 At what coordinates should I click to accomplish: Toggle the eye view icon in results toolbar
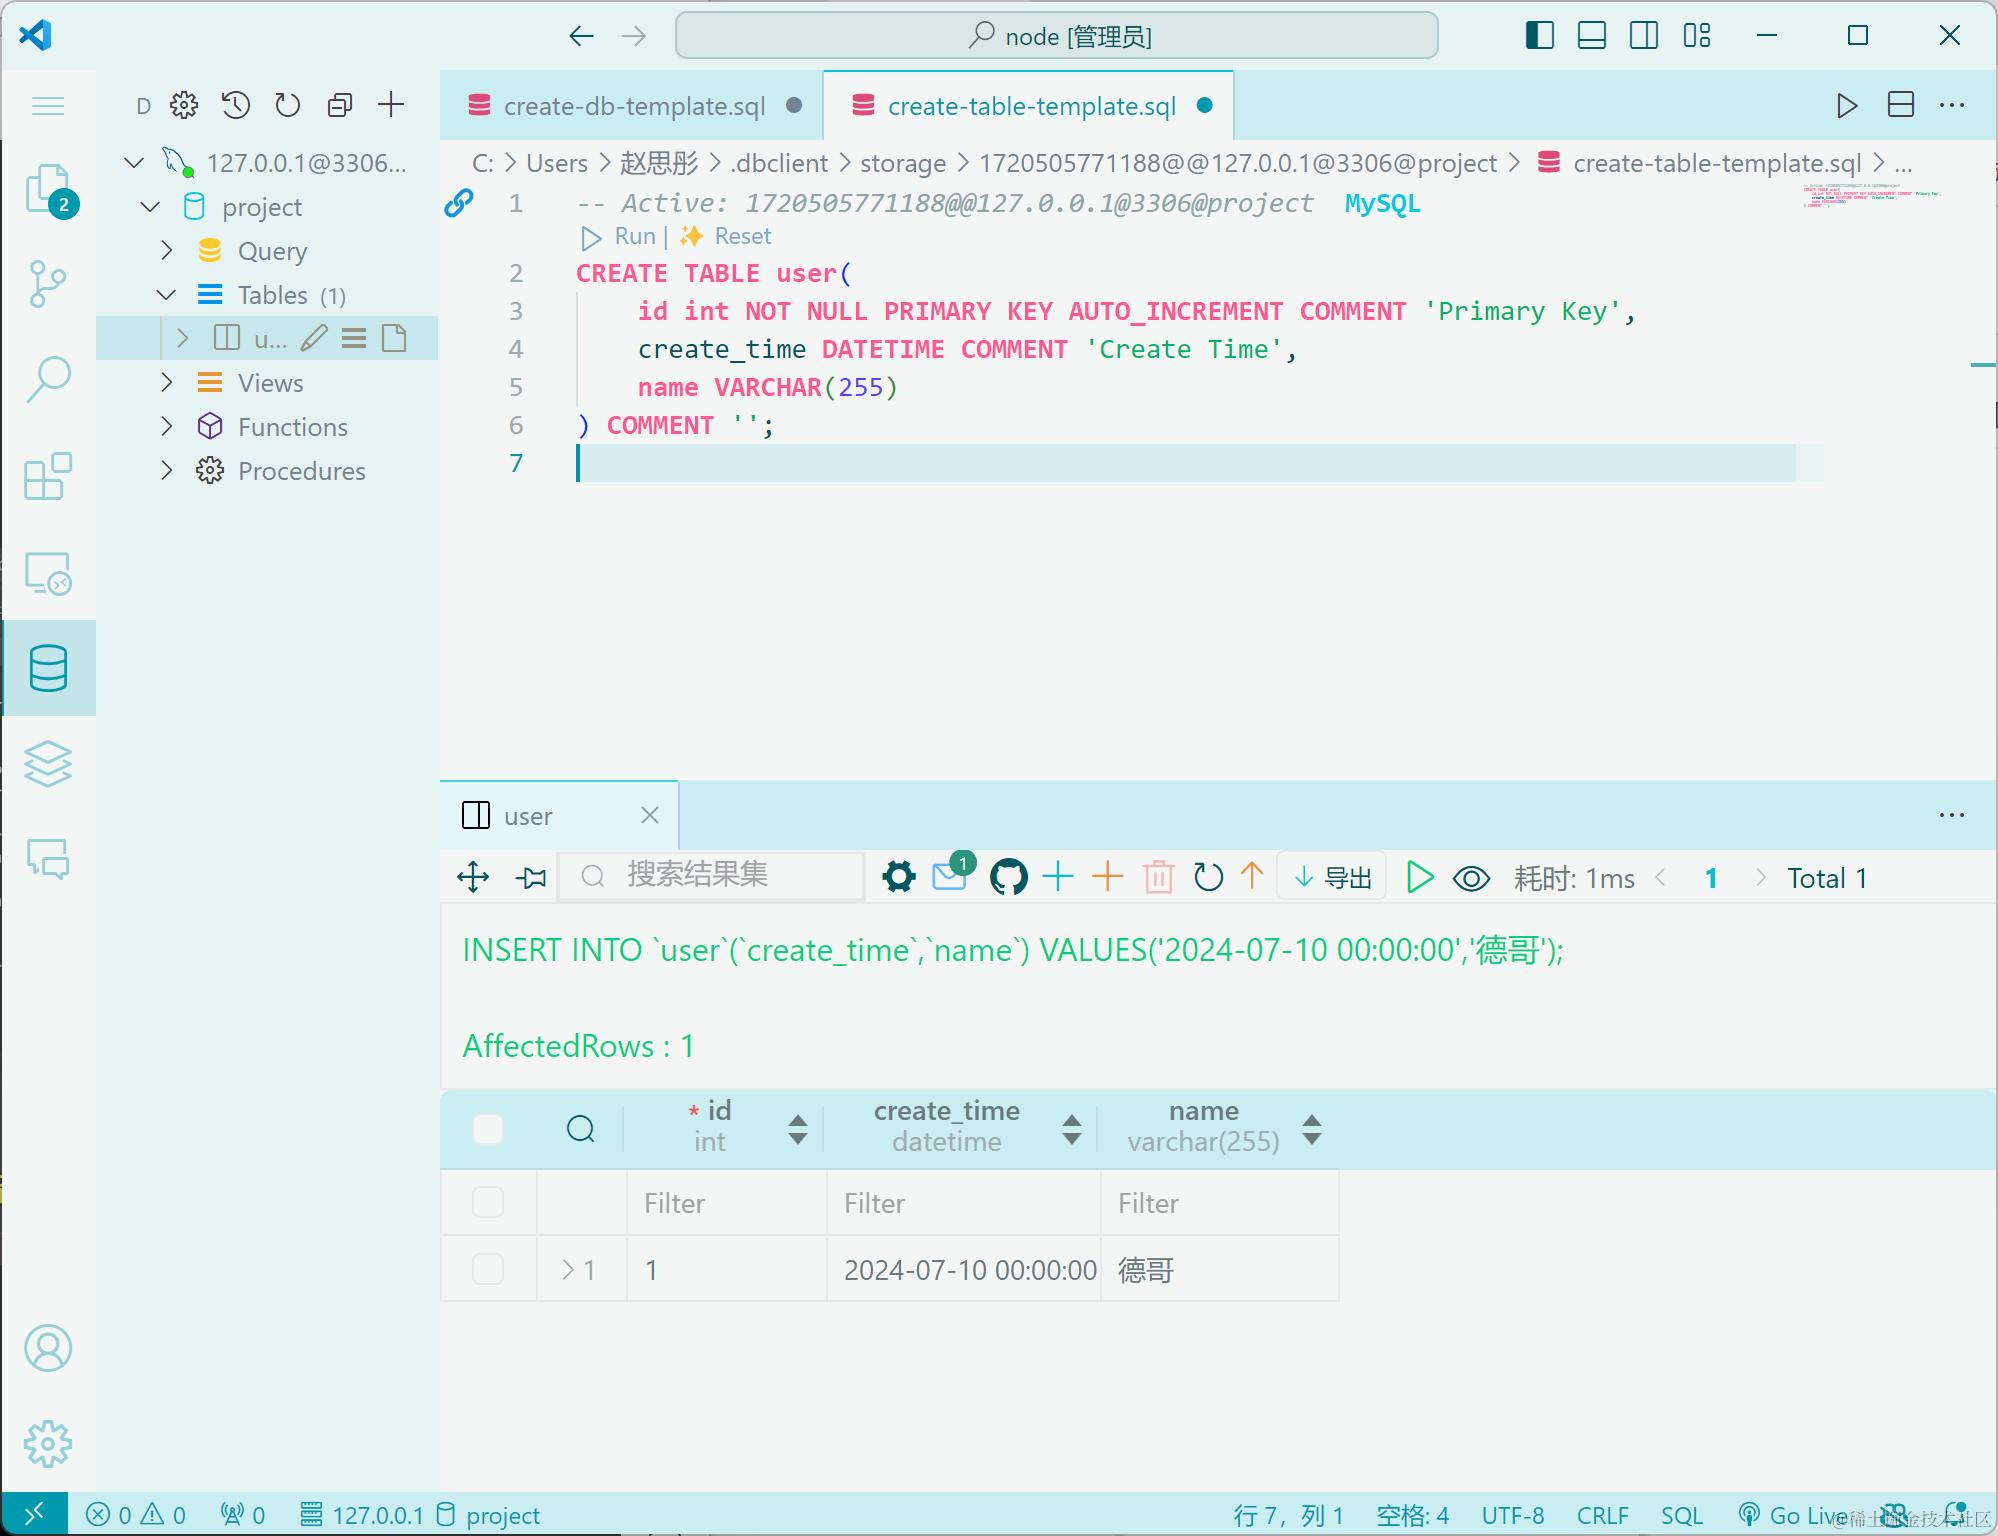tap(1471, 878)
